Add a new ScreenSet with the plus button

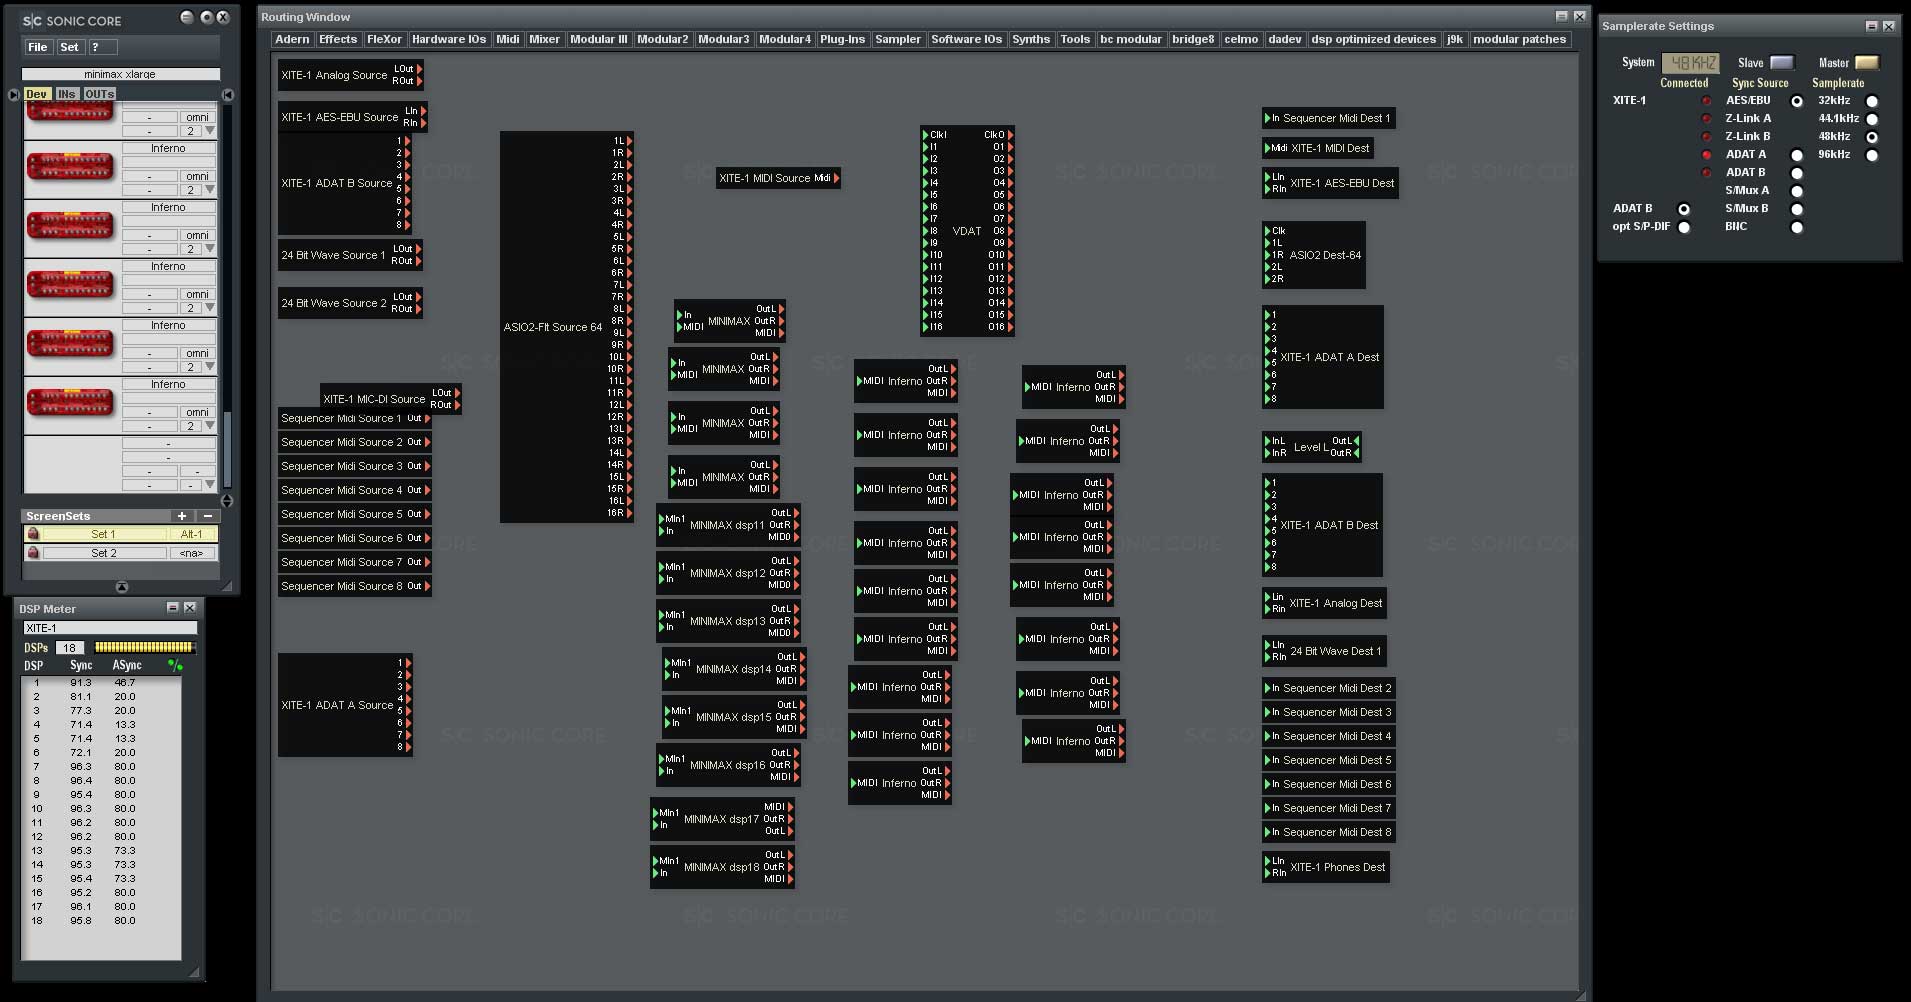182,516
